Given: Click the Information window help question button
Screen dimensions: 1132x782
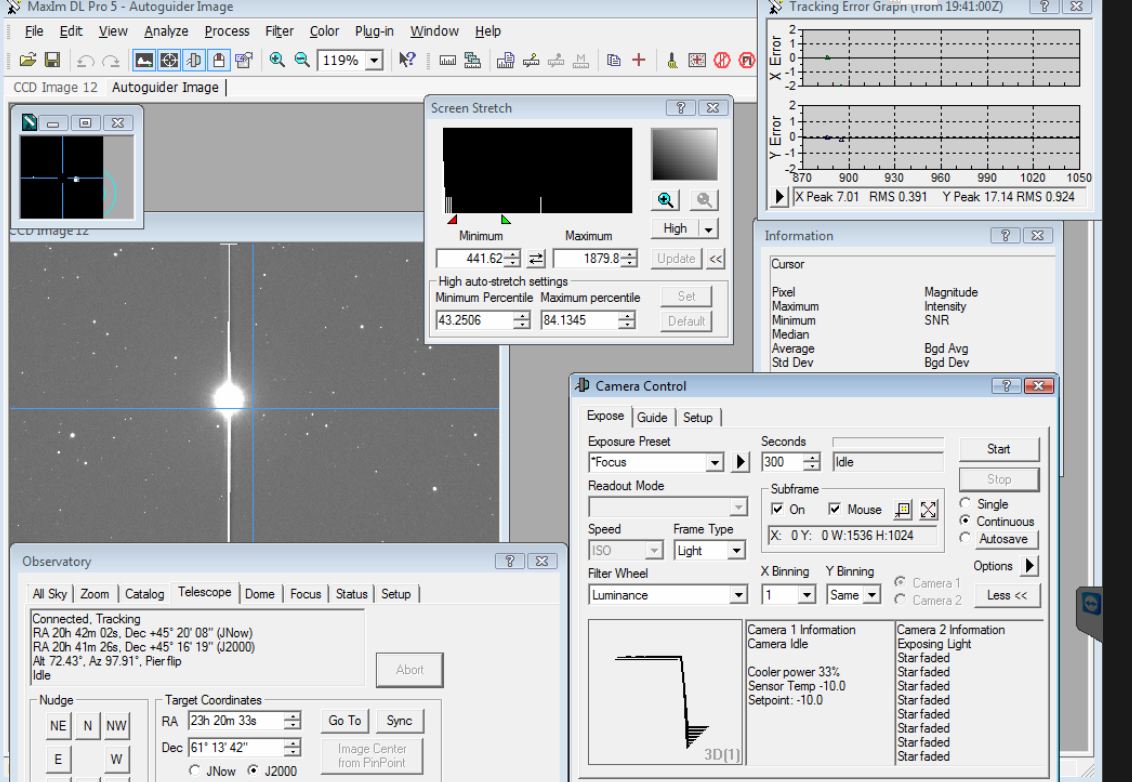Looking at the screenshot, I should (1004, 235).
